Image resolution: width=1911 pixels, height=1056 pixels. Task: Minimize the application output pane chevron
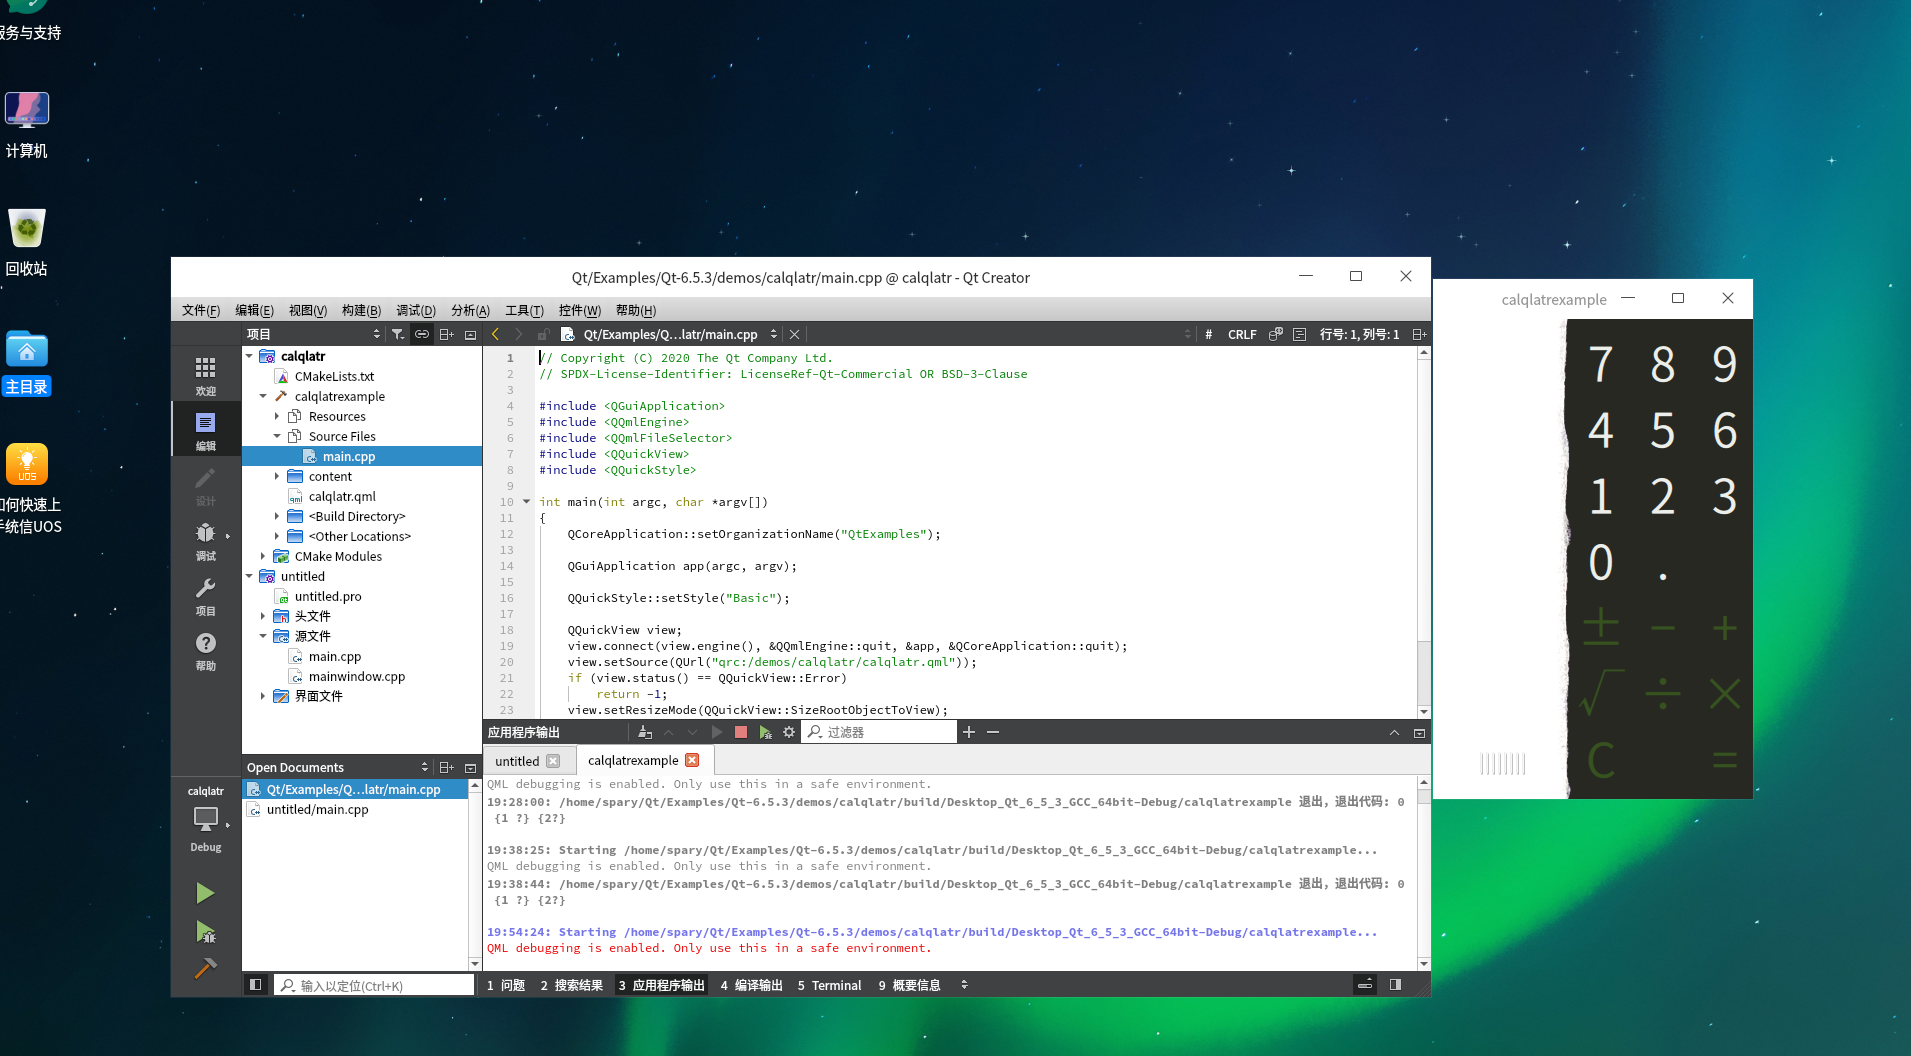click(x=1394, y=732)
